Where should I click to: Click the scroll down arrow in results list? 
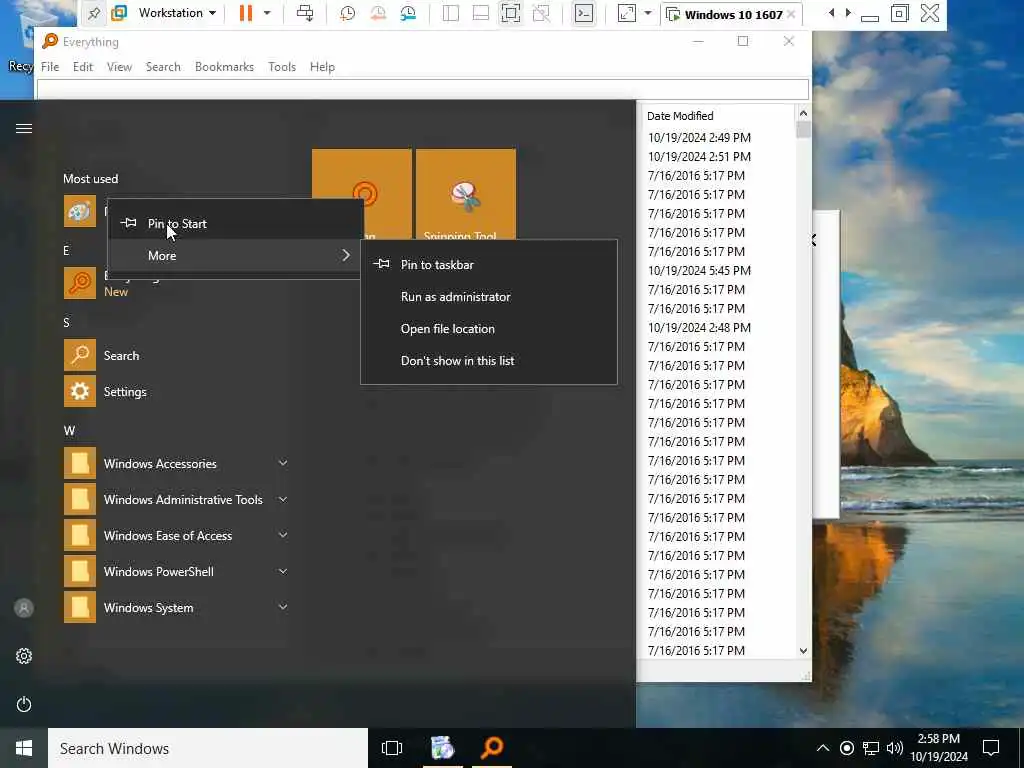(803, 650)
